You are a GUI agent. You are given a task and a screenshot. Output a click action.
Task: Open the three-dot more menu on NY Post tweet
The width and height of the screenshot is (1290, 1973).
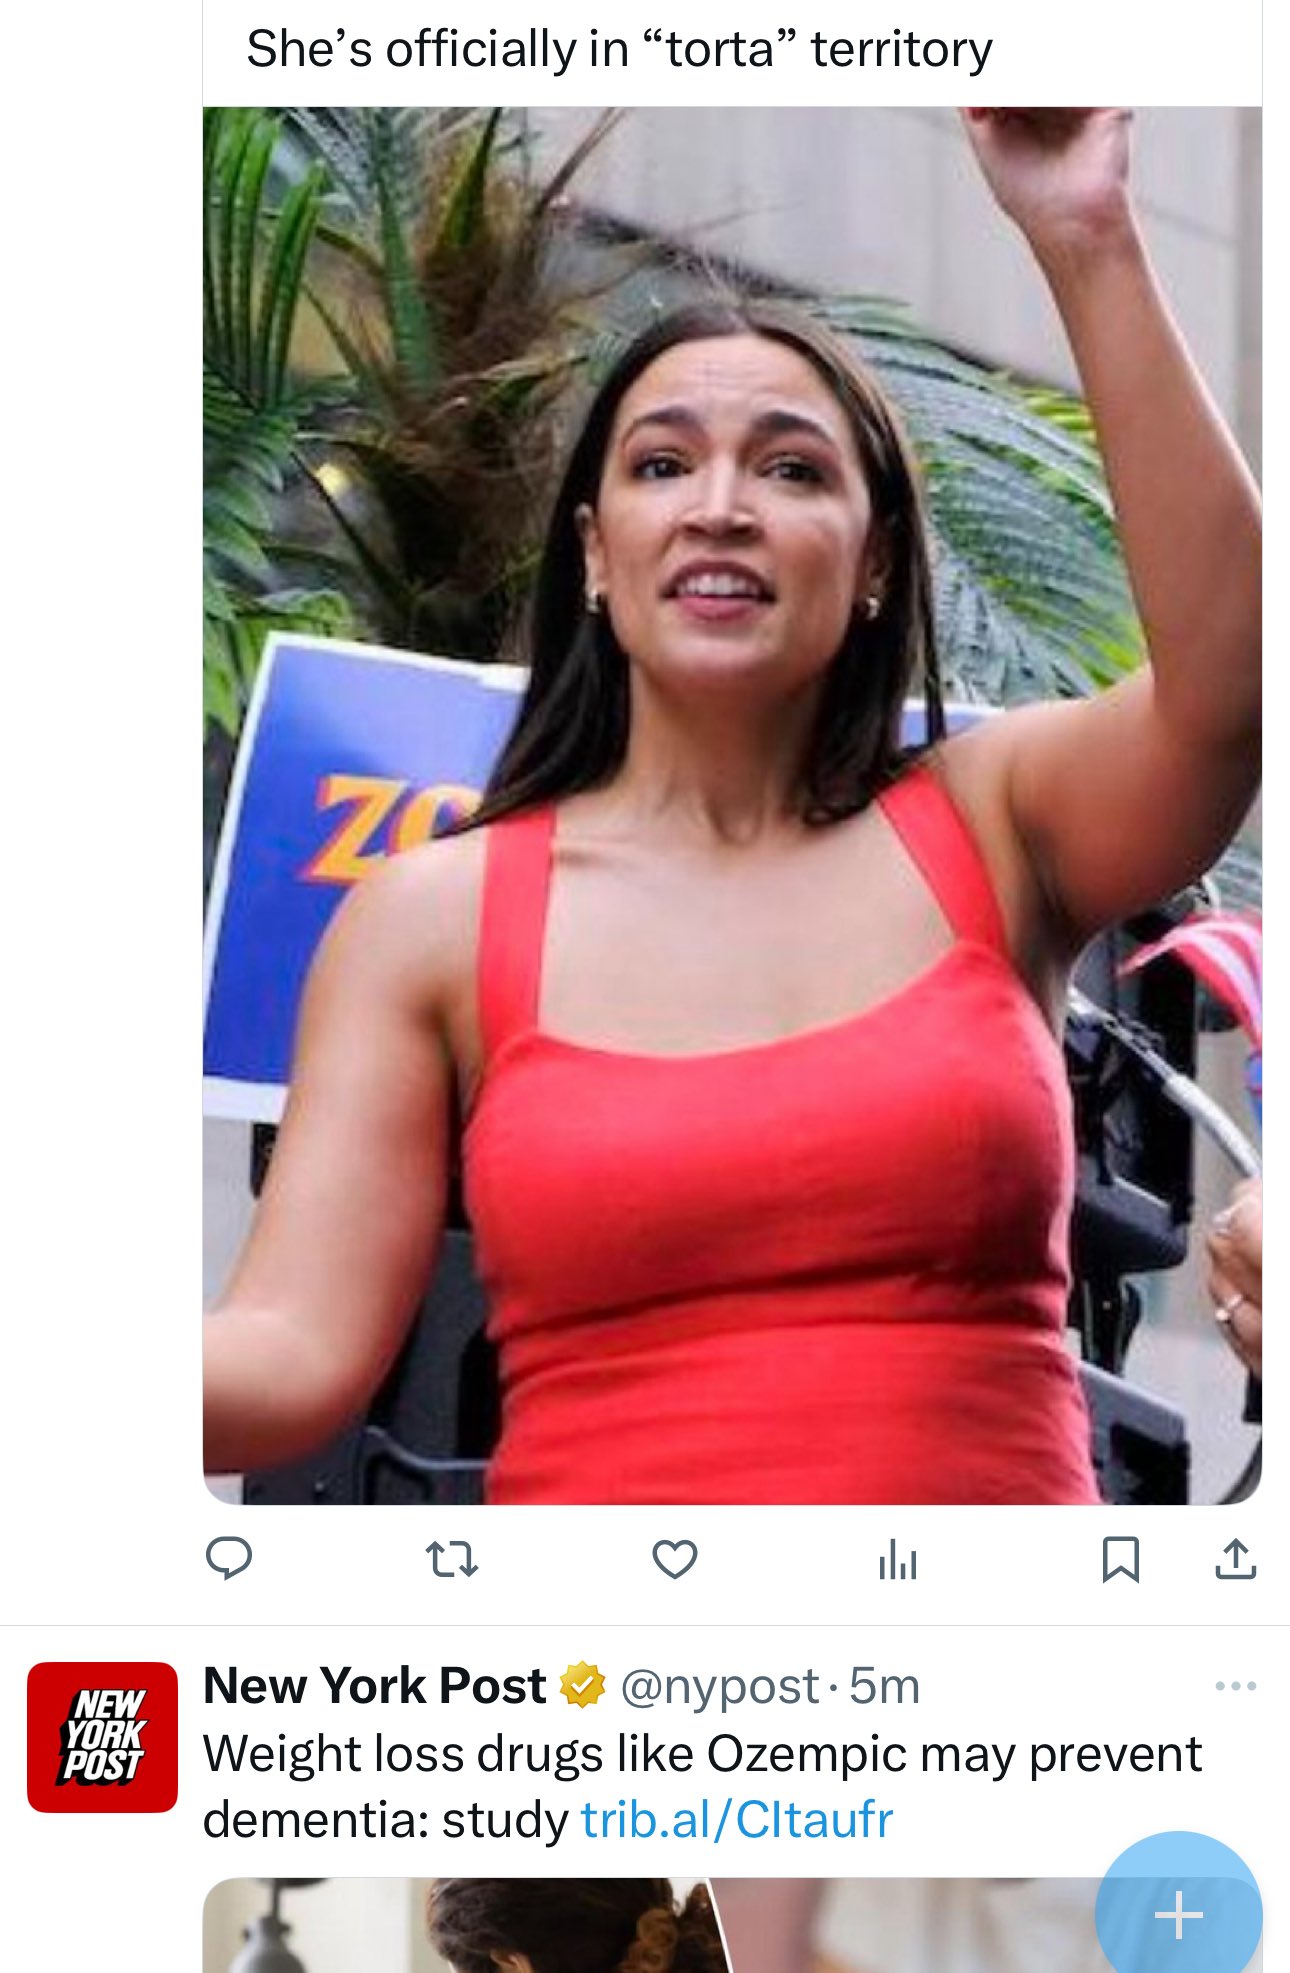1236,1686
